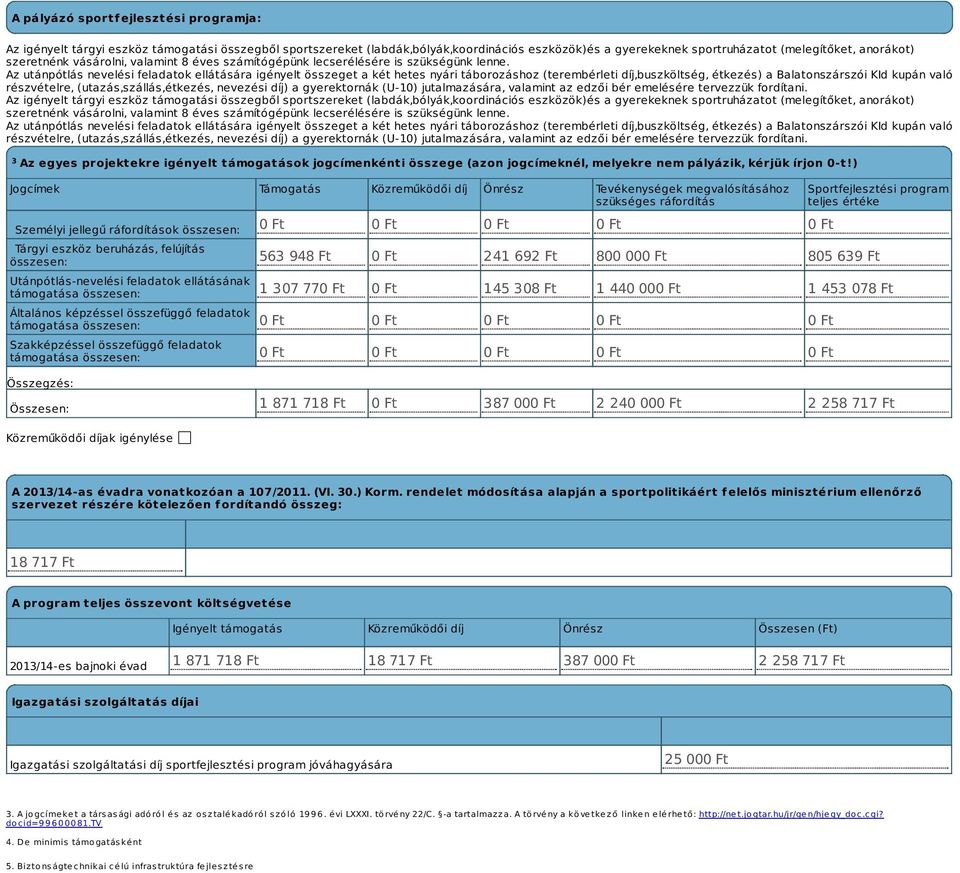Click Szakképzés program teljes értéke 0 Ft field
Image resolution: width=960 pixels, height=873 pixels.
coord(877,352)
